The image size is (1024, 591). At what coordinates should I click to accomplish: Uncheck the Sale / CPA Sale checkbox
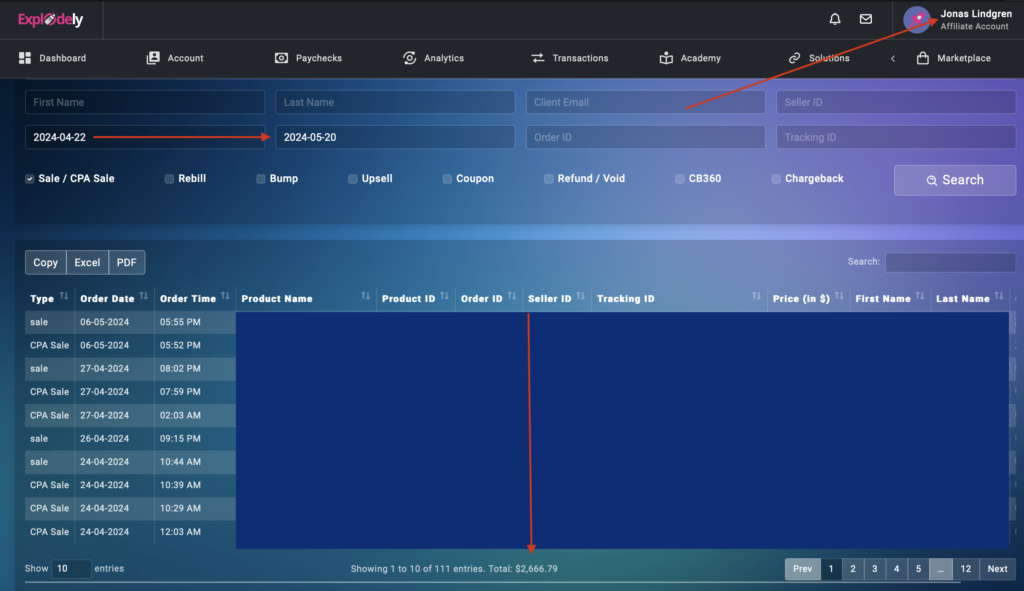(x=30, y=179)
